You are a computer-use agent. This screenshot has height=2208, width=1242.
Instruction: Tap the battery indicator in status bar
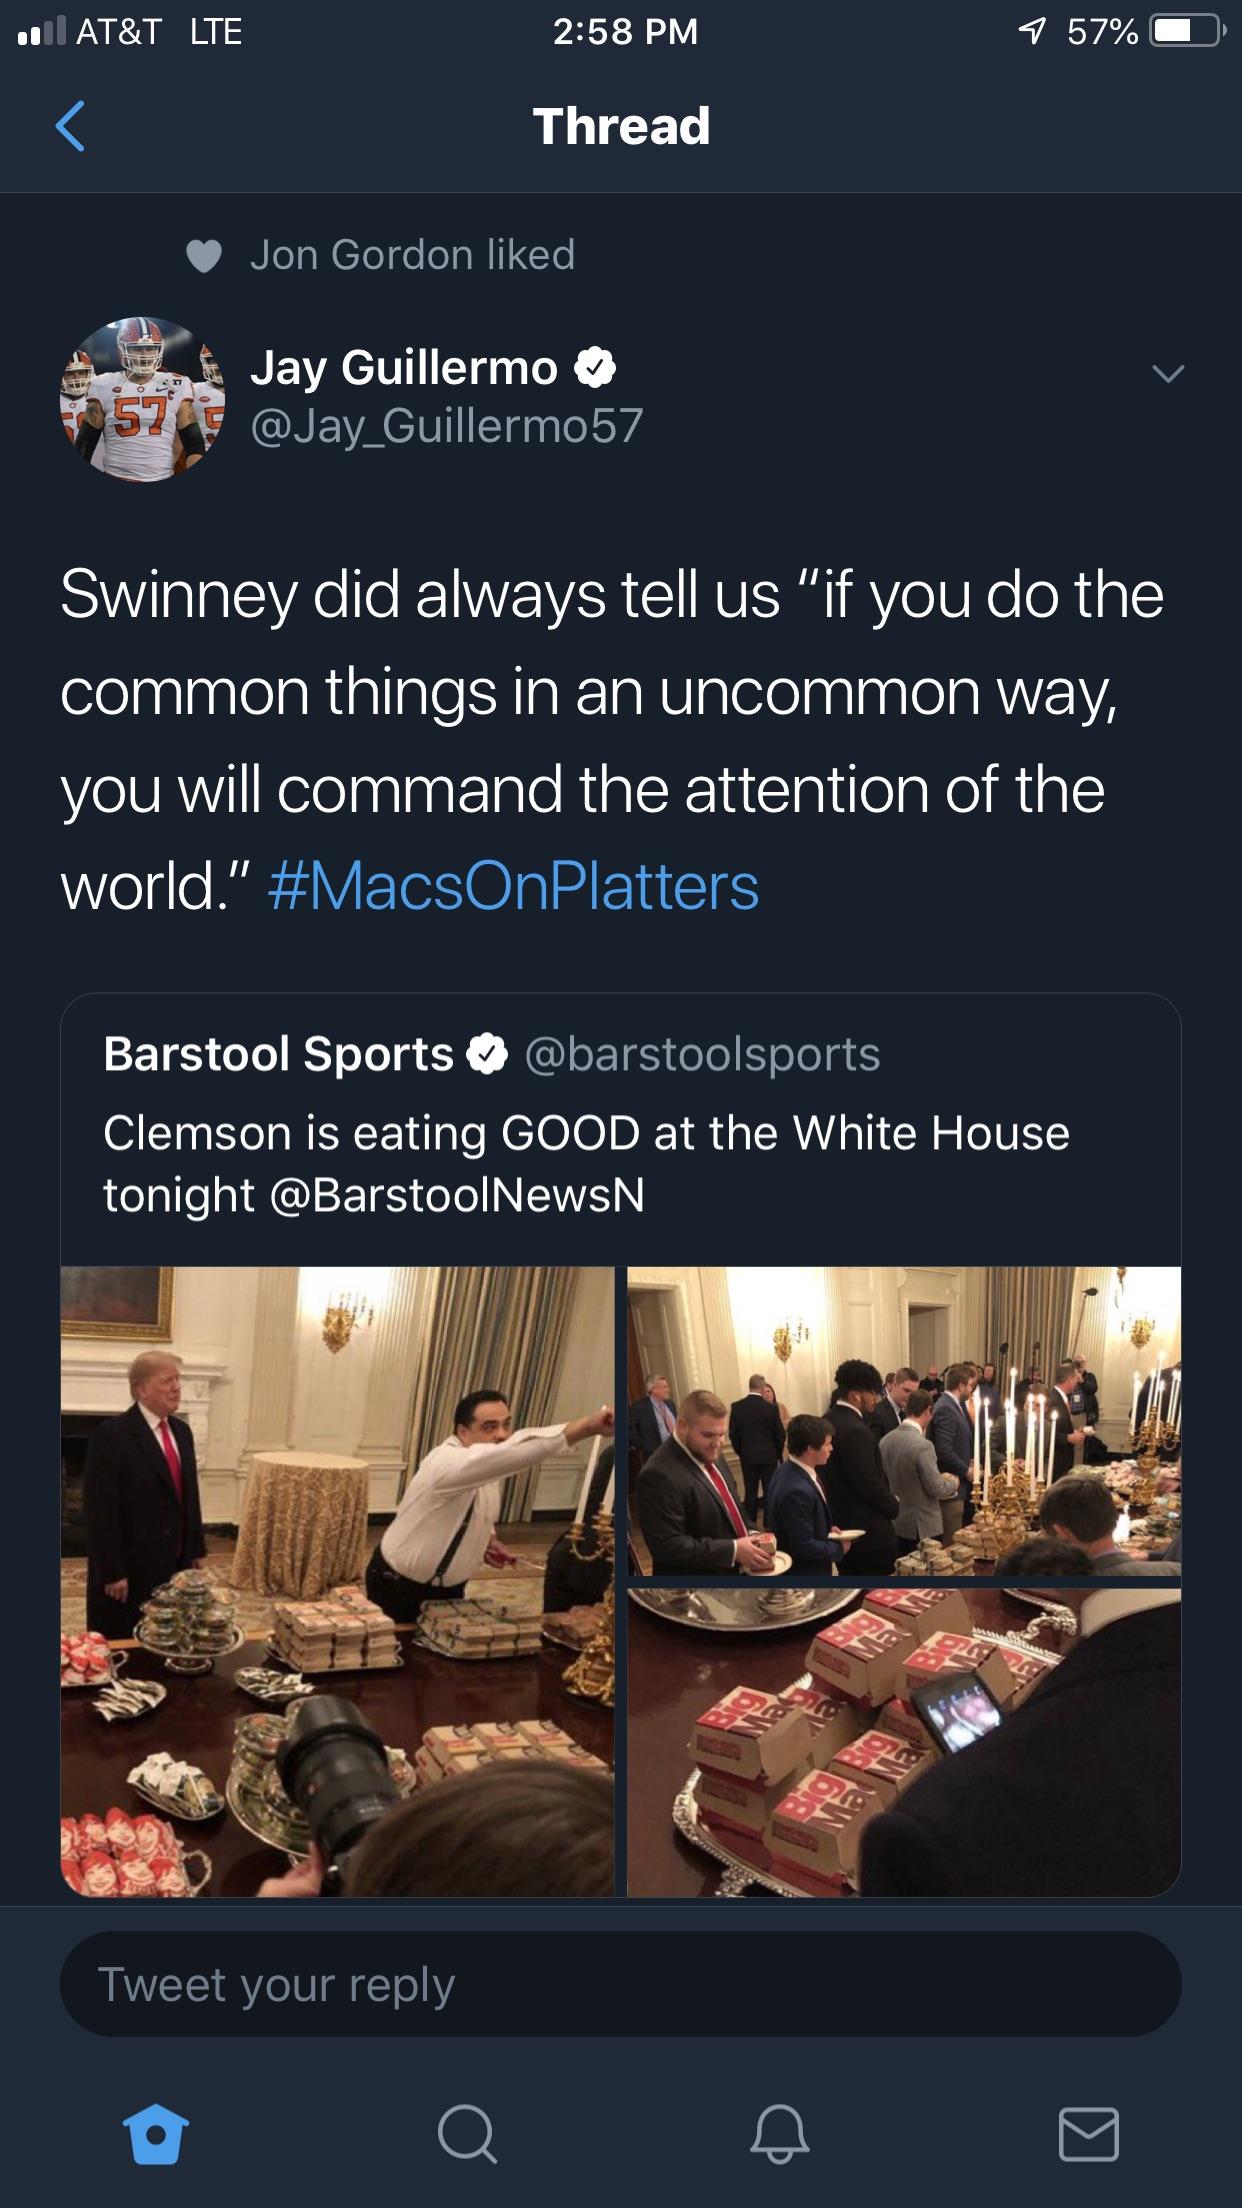coord(1187,31)
